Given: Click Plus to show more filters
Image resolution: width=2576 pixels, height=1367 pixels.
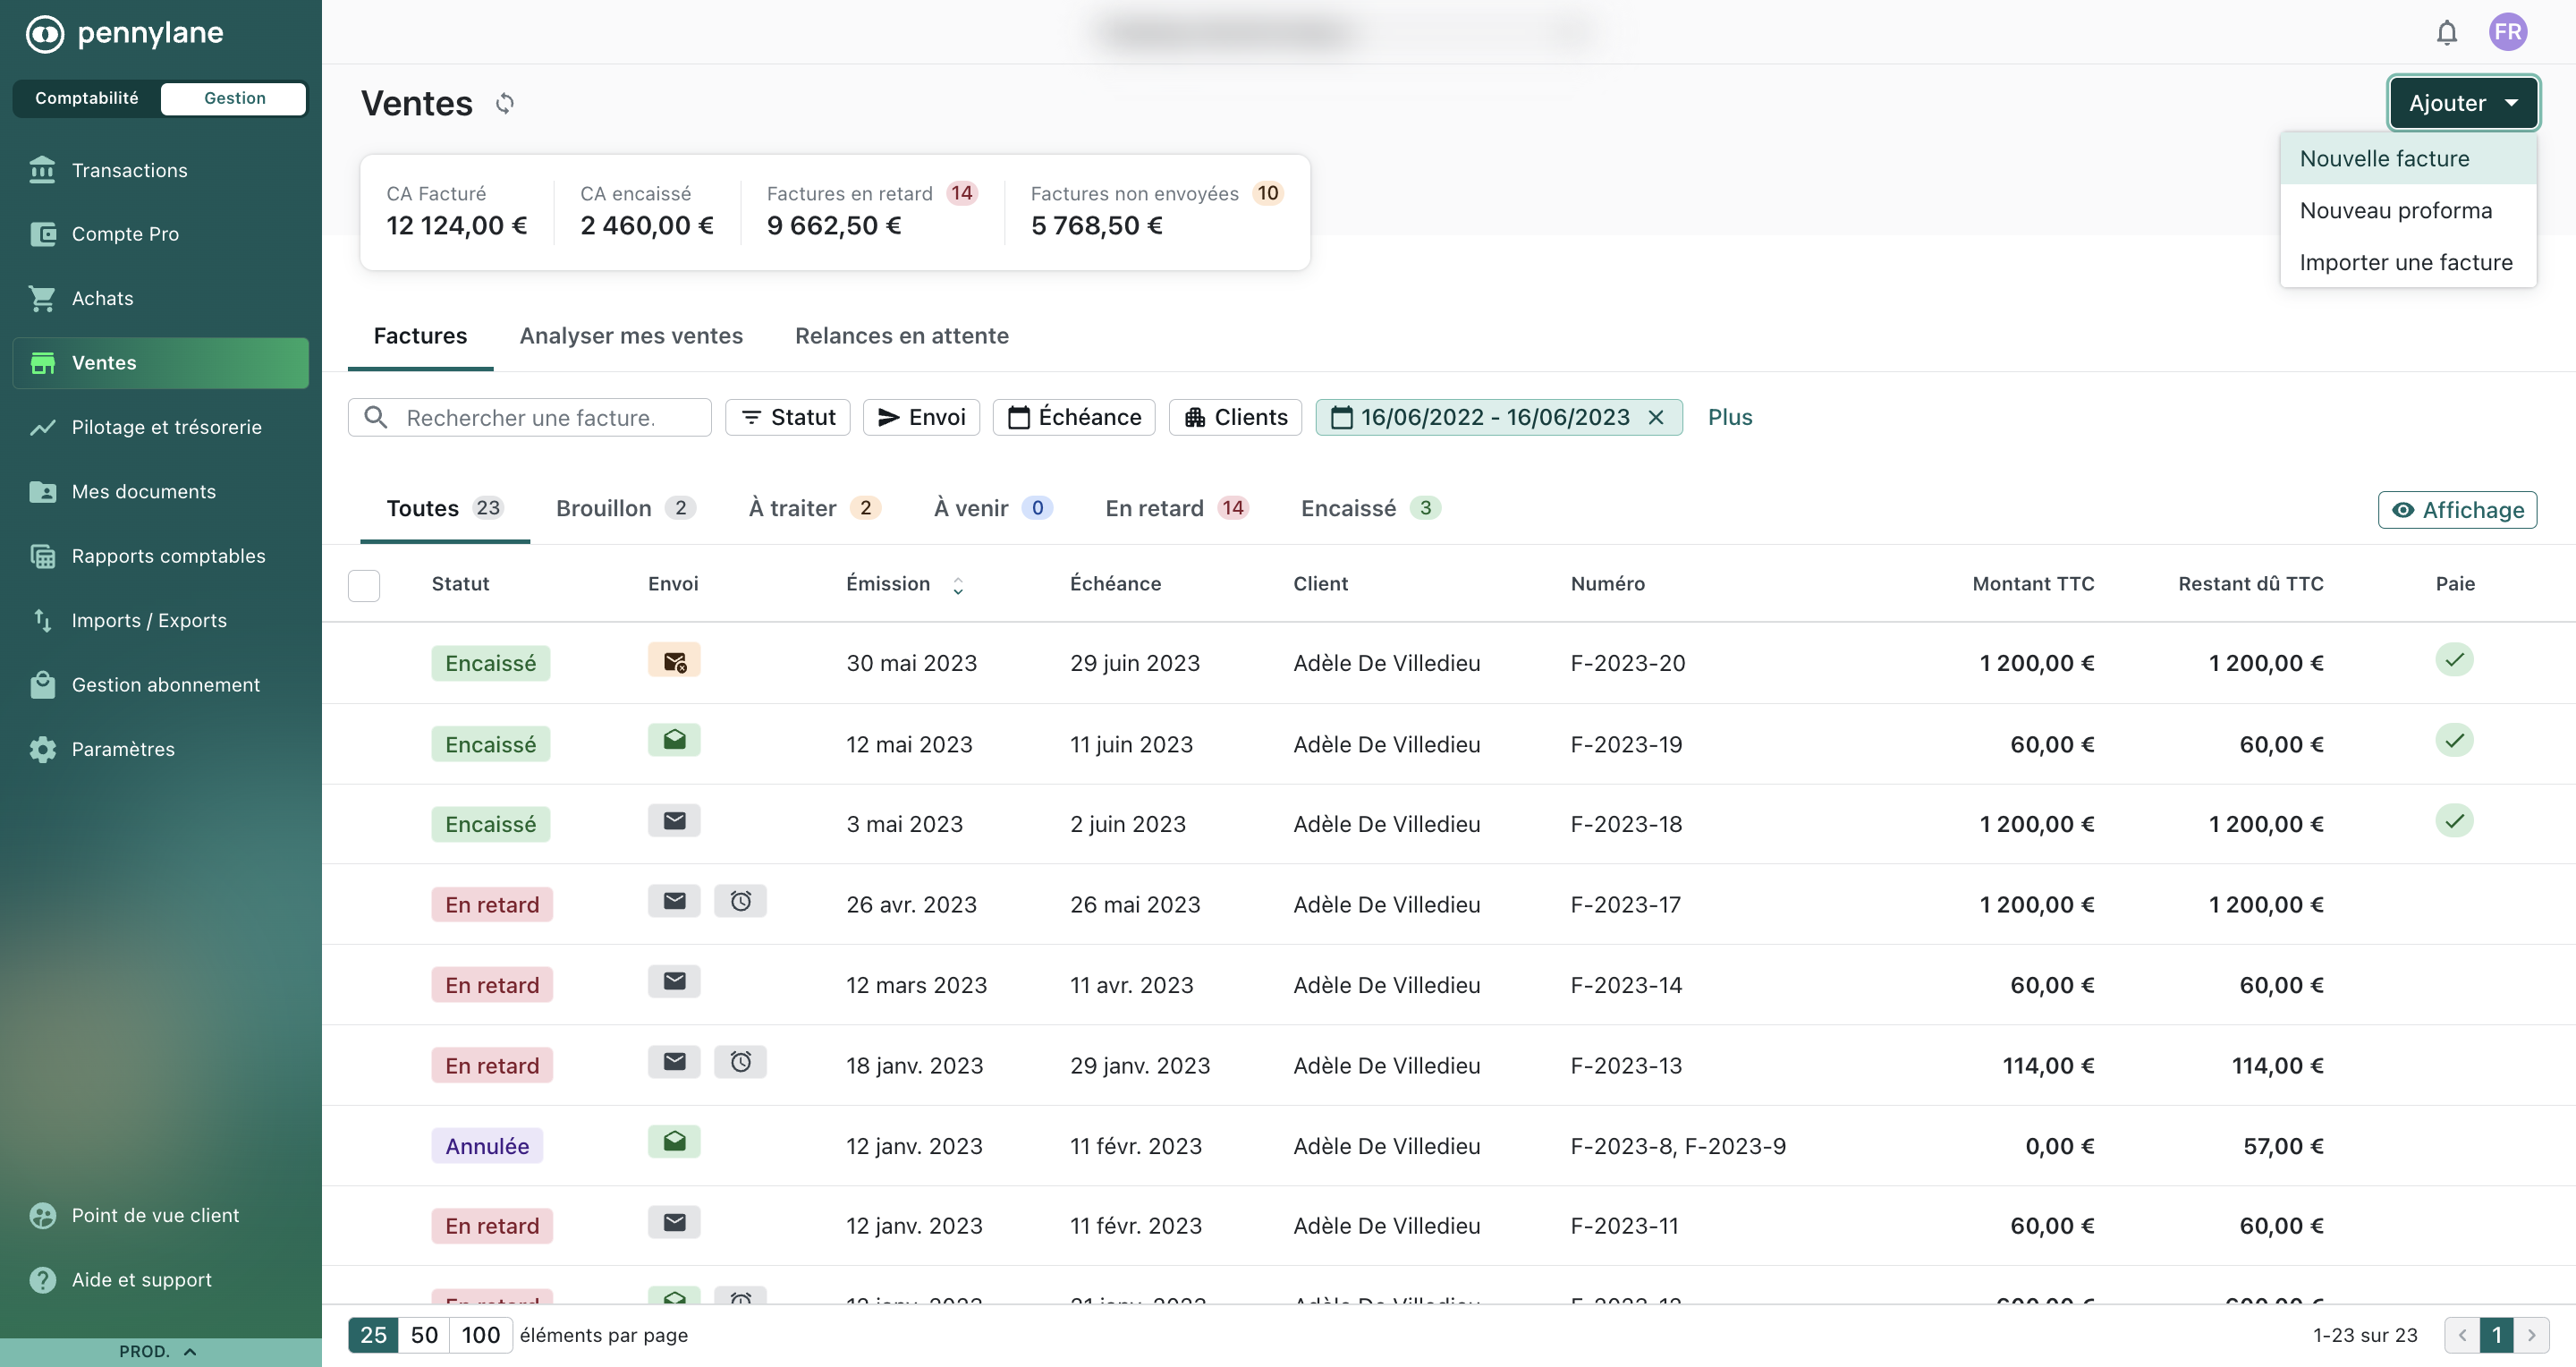Looking at the screenshot, I should tap(1729, 417).
